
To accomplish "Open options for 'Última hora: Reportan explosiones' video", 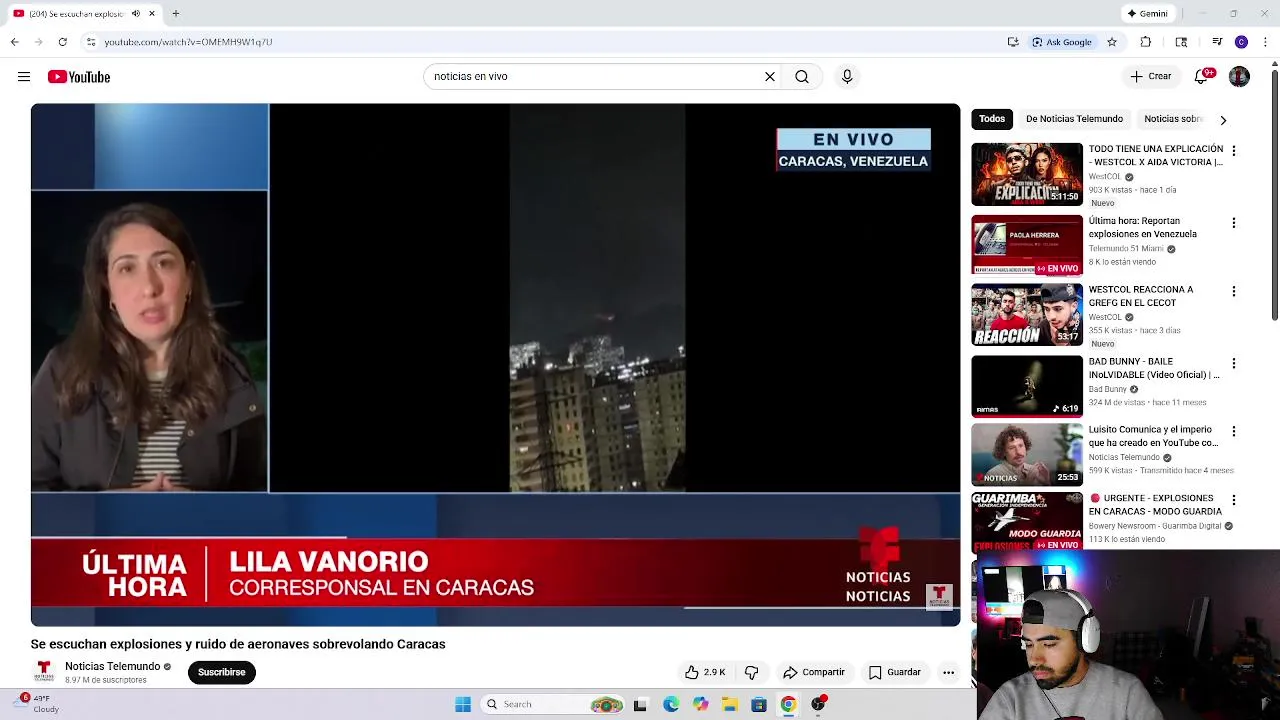I will coord(1233,223).
